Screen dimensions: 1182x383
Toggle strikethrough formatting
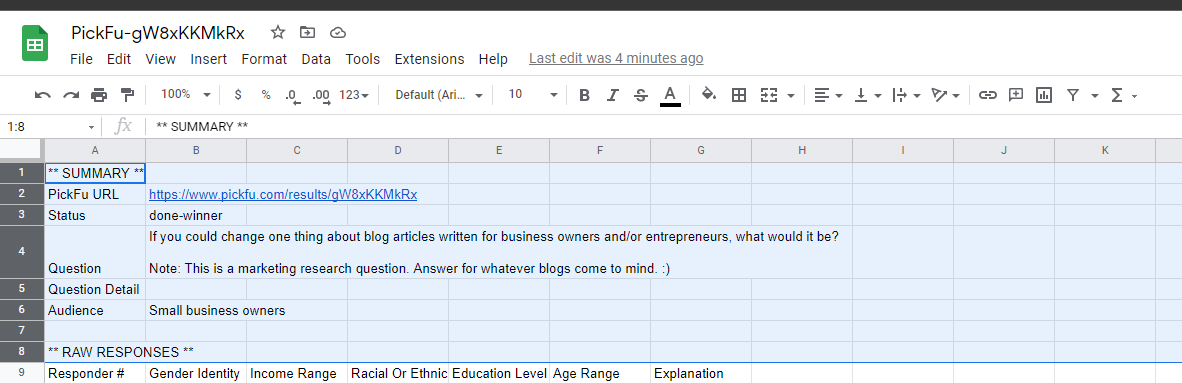pos(641,95)
